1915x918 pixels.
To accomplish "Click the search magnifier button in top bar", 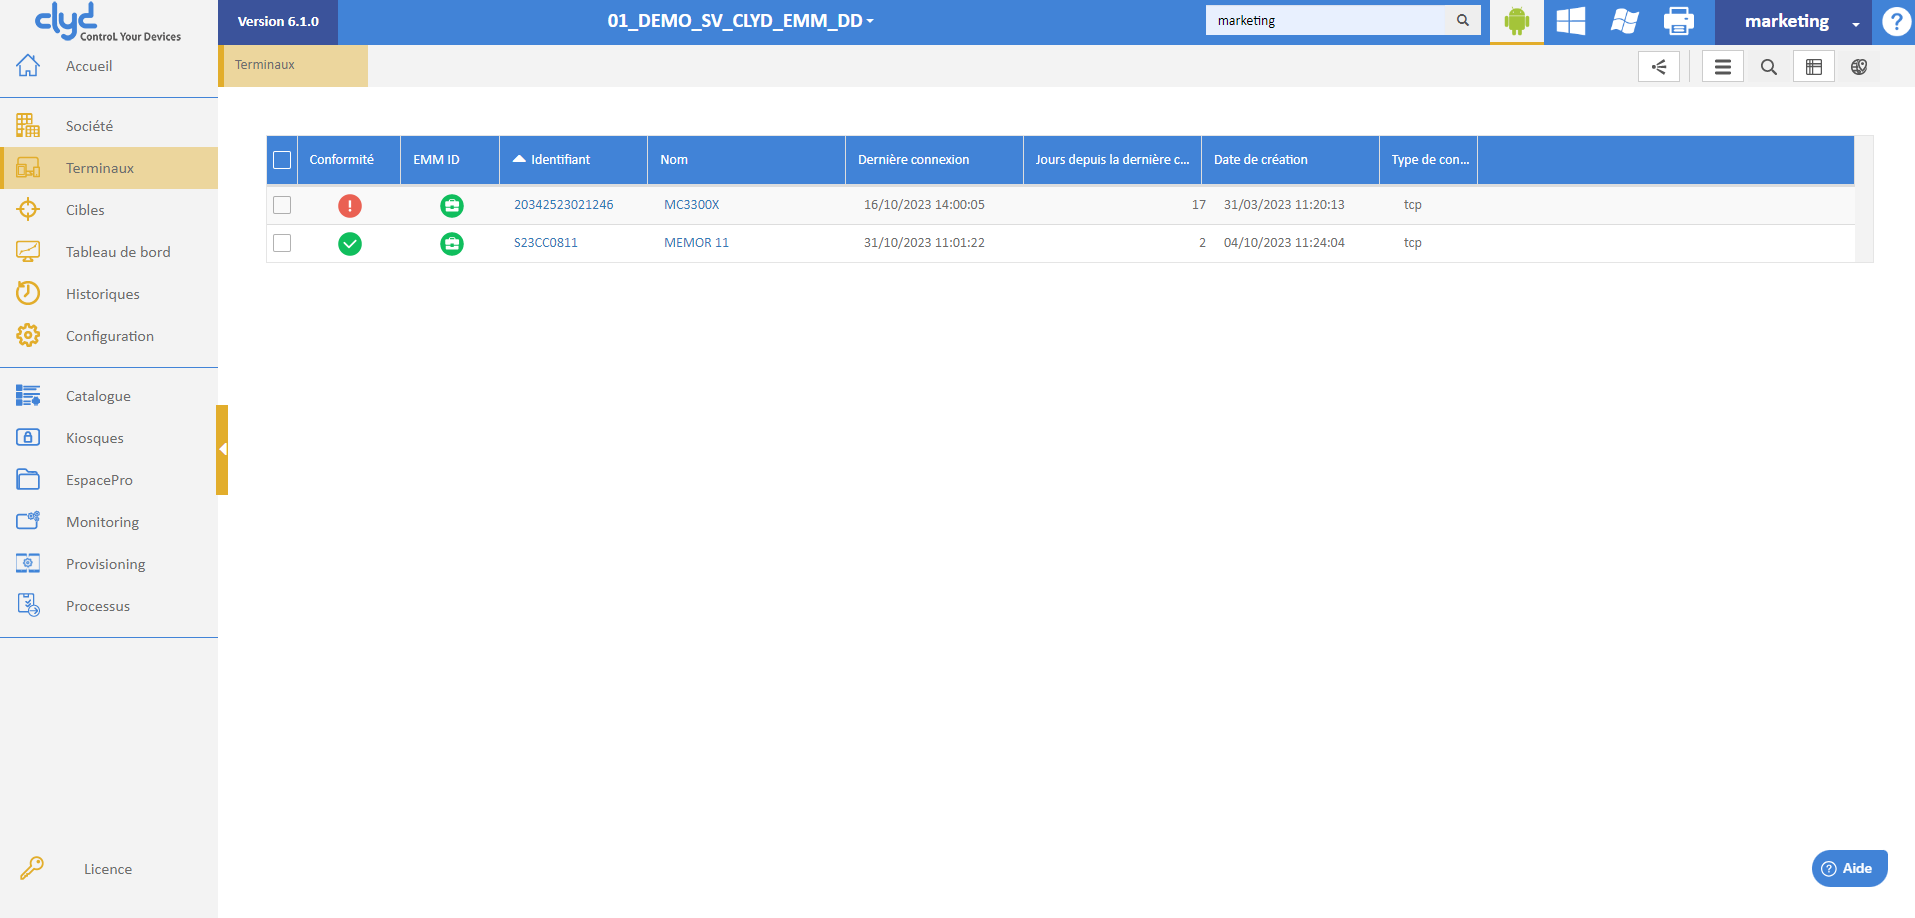I will (x=1463, y=20).
